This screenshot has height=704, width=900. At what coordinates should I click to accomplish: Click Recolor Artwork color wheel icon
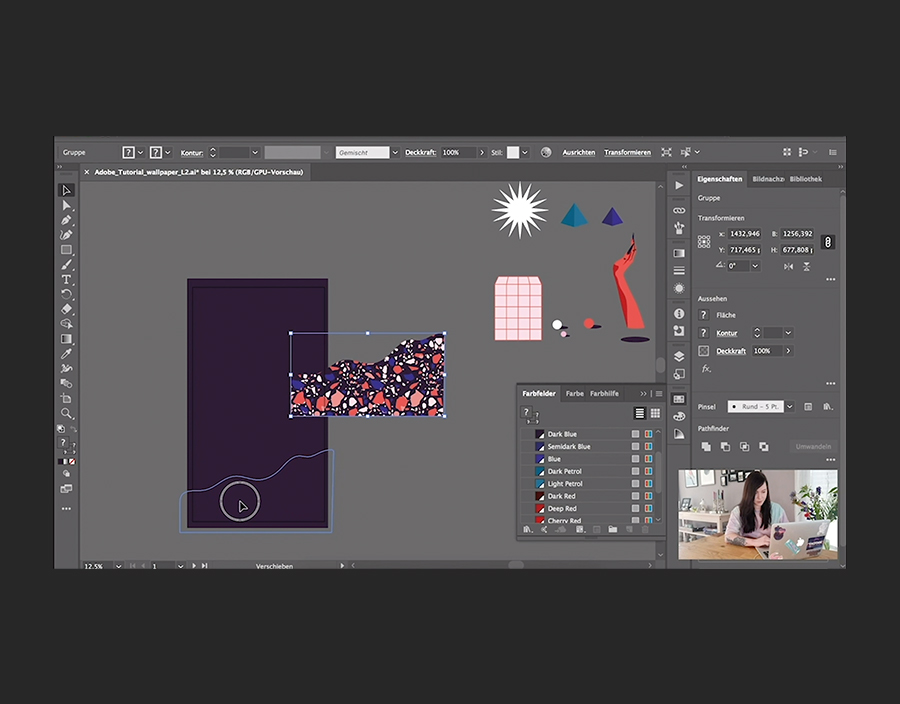546,152
